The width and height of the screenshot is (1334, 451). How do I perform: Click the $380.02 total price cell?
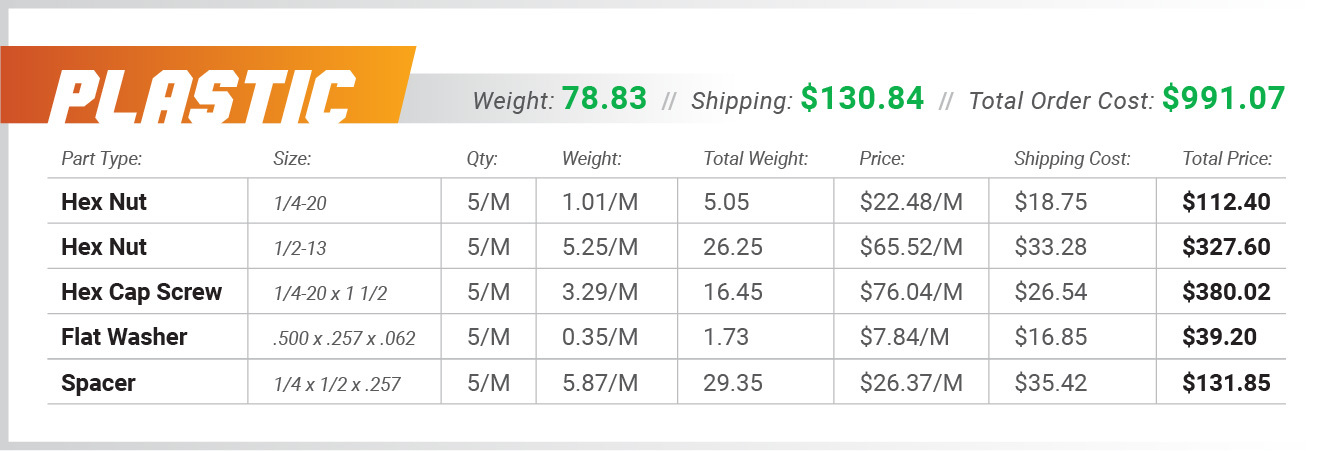[1226, 292]
